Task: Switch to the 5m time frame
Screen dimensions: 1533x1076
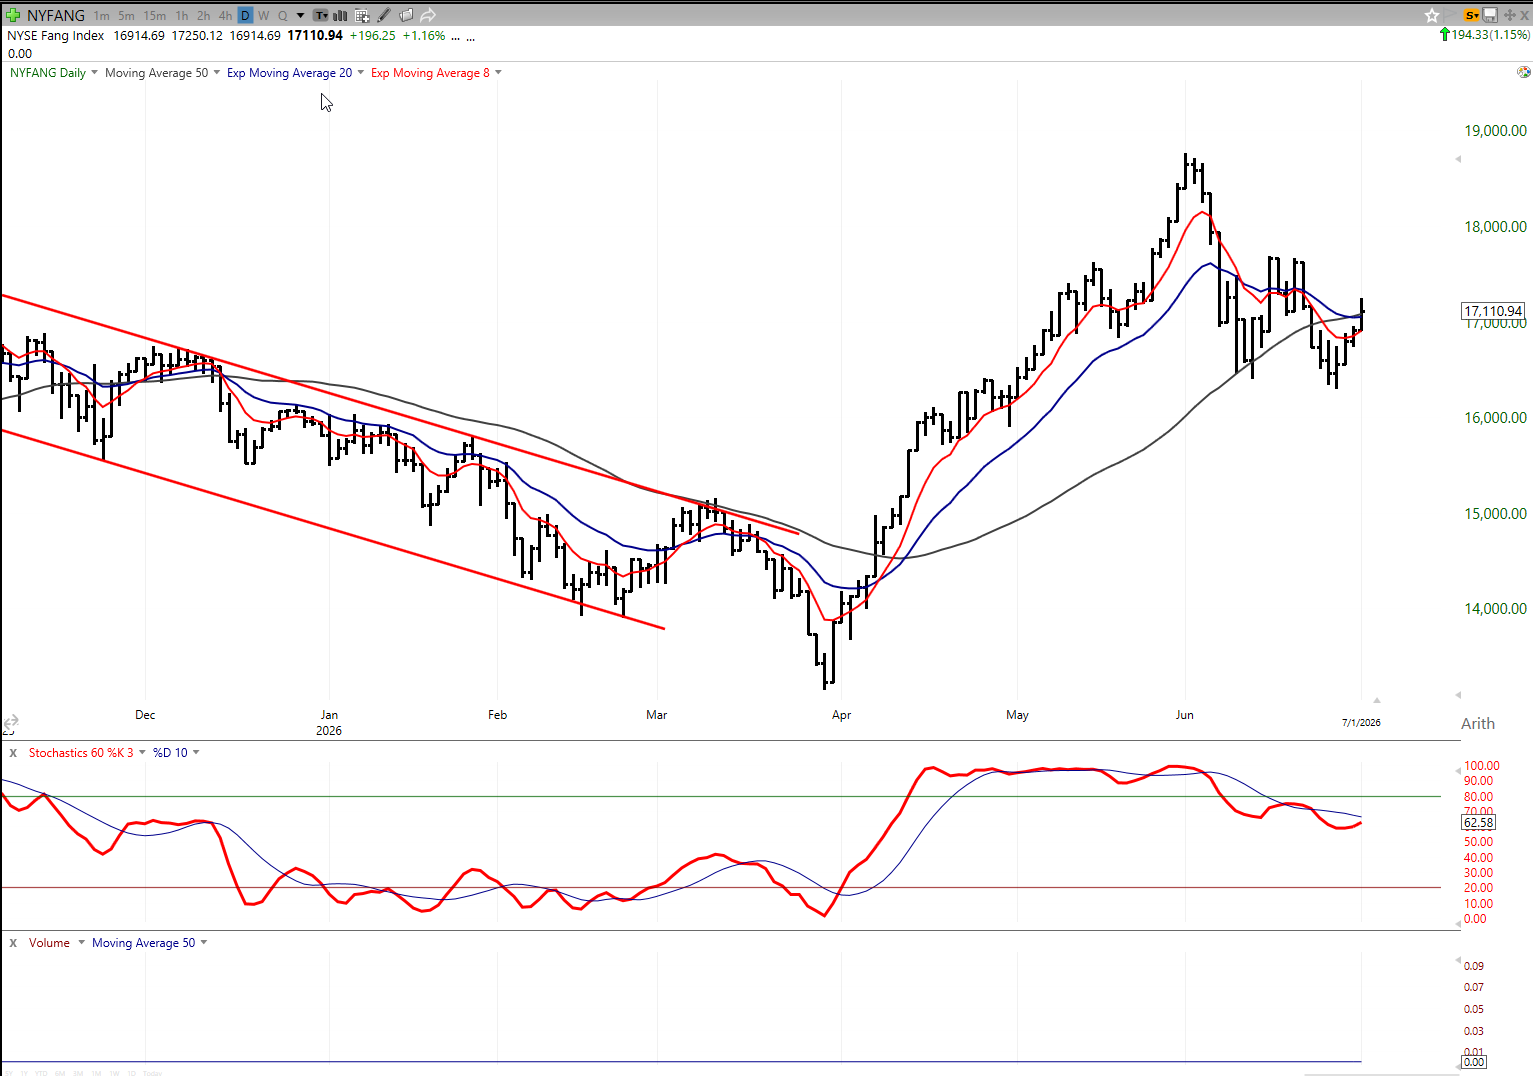Action: point(126,16)
